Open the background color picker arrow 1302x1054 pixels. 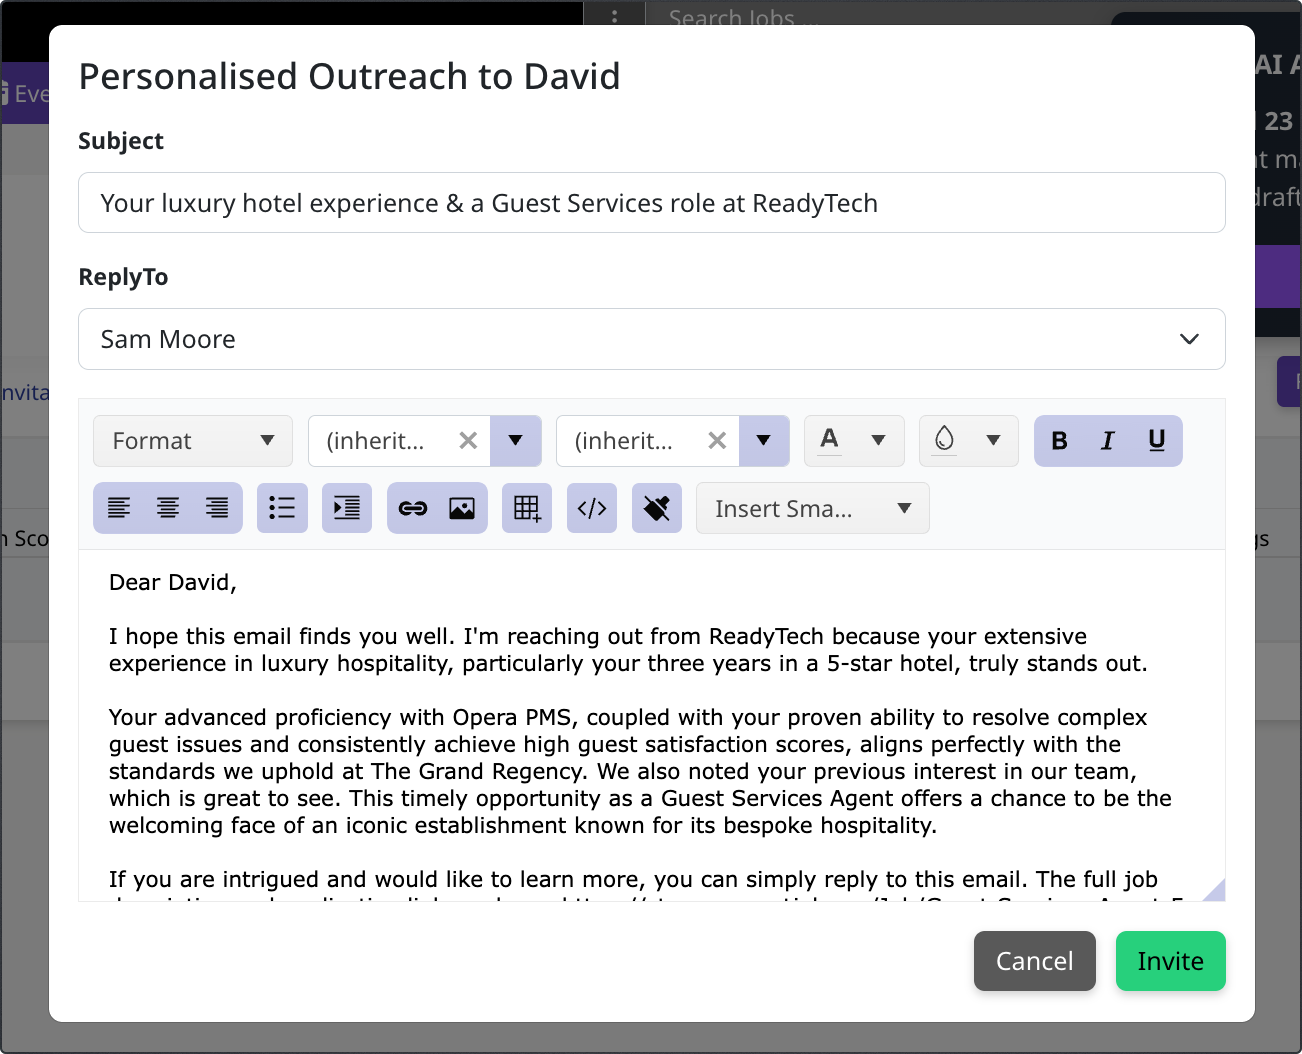994,441
